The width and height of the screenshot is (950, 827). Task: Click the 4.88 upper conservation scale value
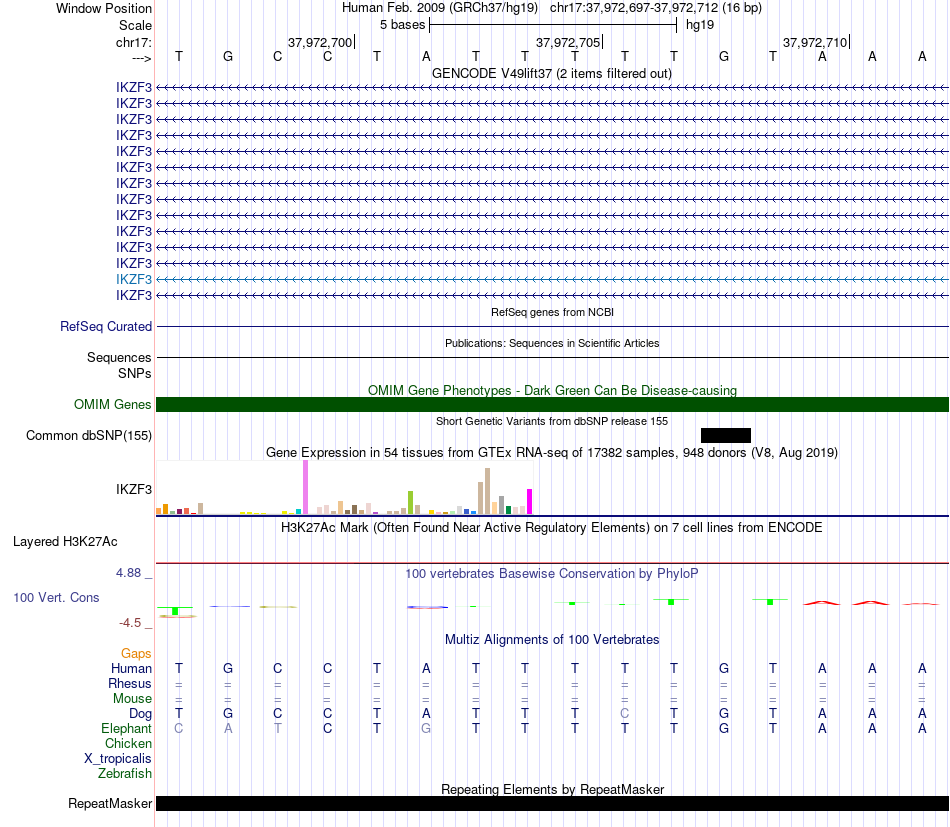128,573
